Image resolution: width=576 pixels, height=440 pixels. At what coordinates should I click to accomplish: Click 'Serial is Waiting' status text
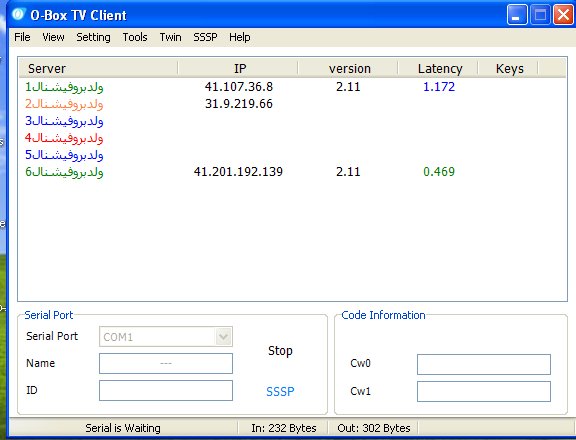(123, 428)
